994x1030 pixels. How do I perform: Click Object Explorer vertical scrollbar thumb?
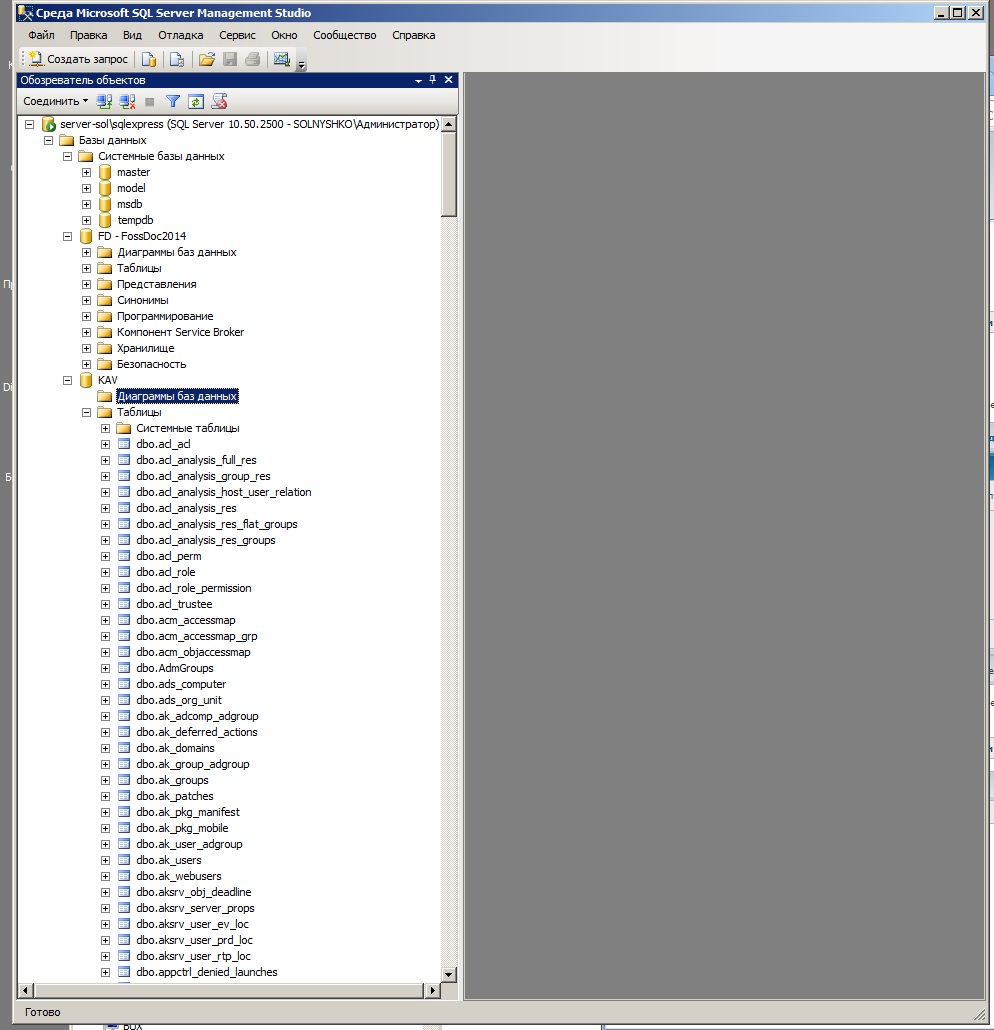[449, 175]
